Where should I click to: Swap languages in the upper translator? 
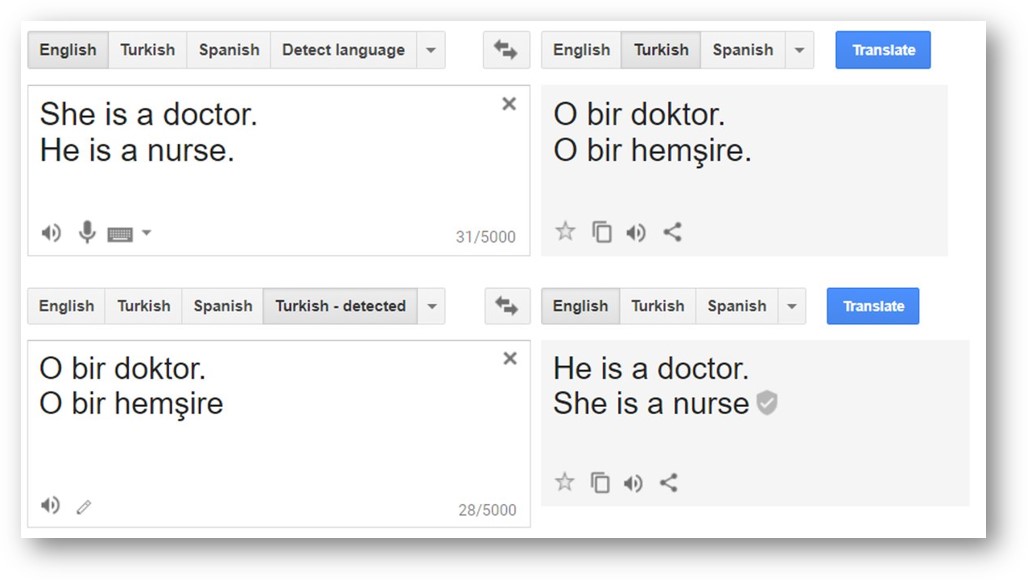pos(505,50)
